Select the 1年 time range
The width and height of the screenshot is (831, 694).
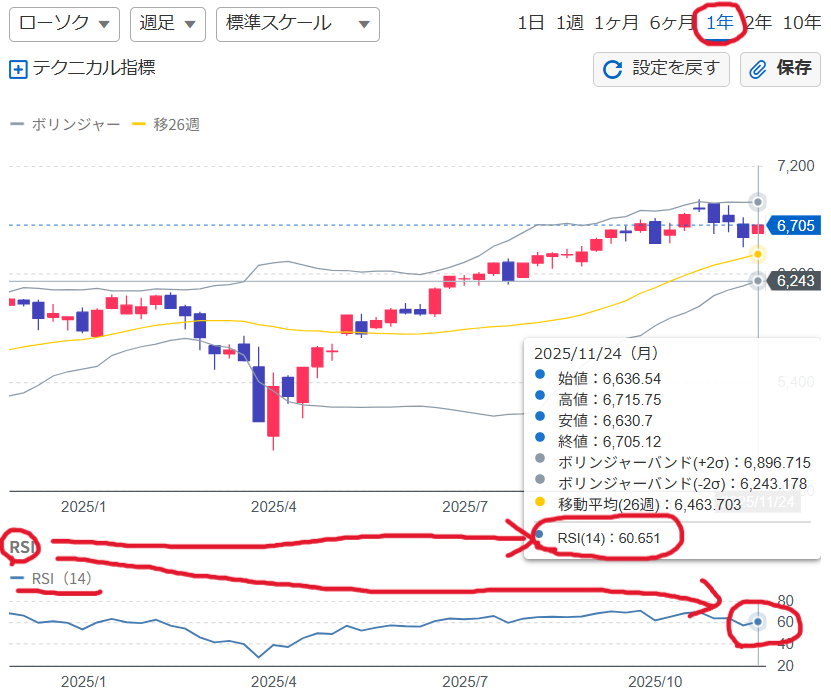point(719,24)
